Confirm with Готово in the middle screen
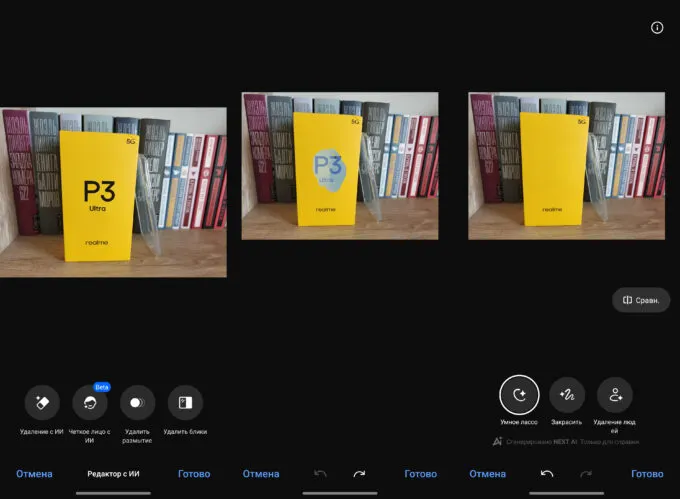Viewport: 680px width, 499px height. coord(421,474)
